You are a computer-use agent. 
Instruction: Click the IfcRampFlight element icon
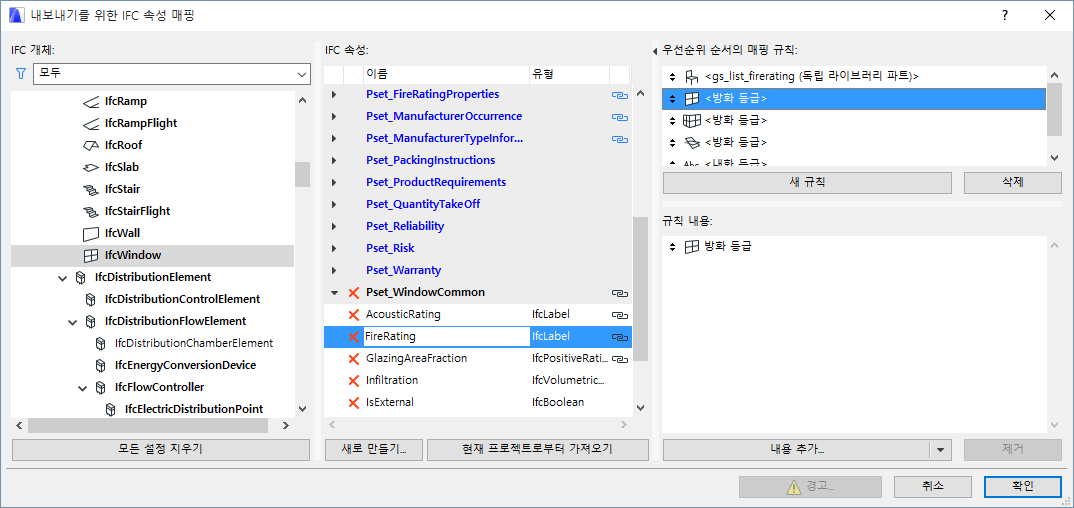(x=90, y=123)
